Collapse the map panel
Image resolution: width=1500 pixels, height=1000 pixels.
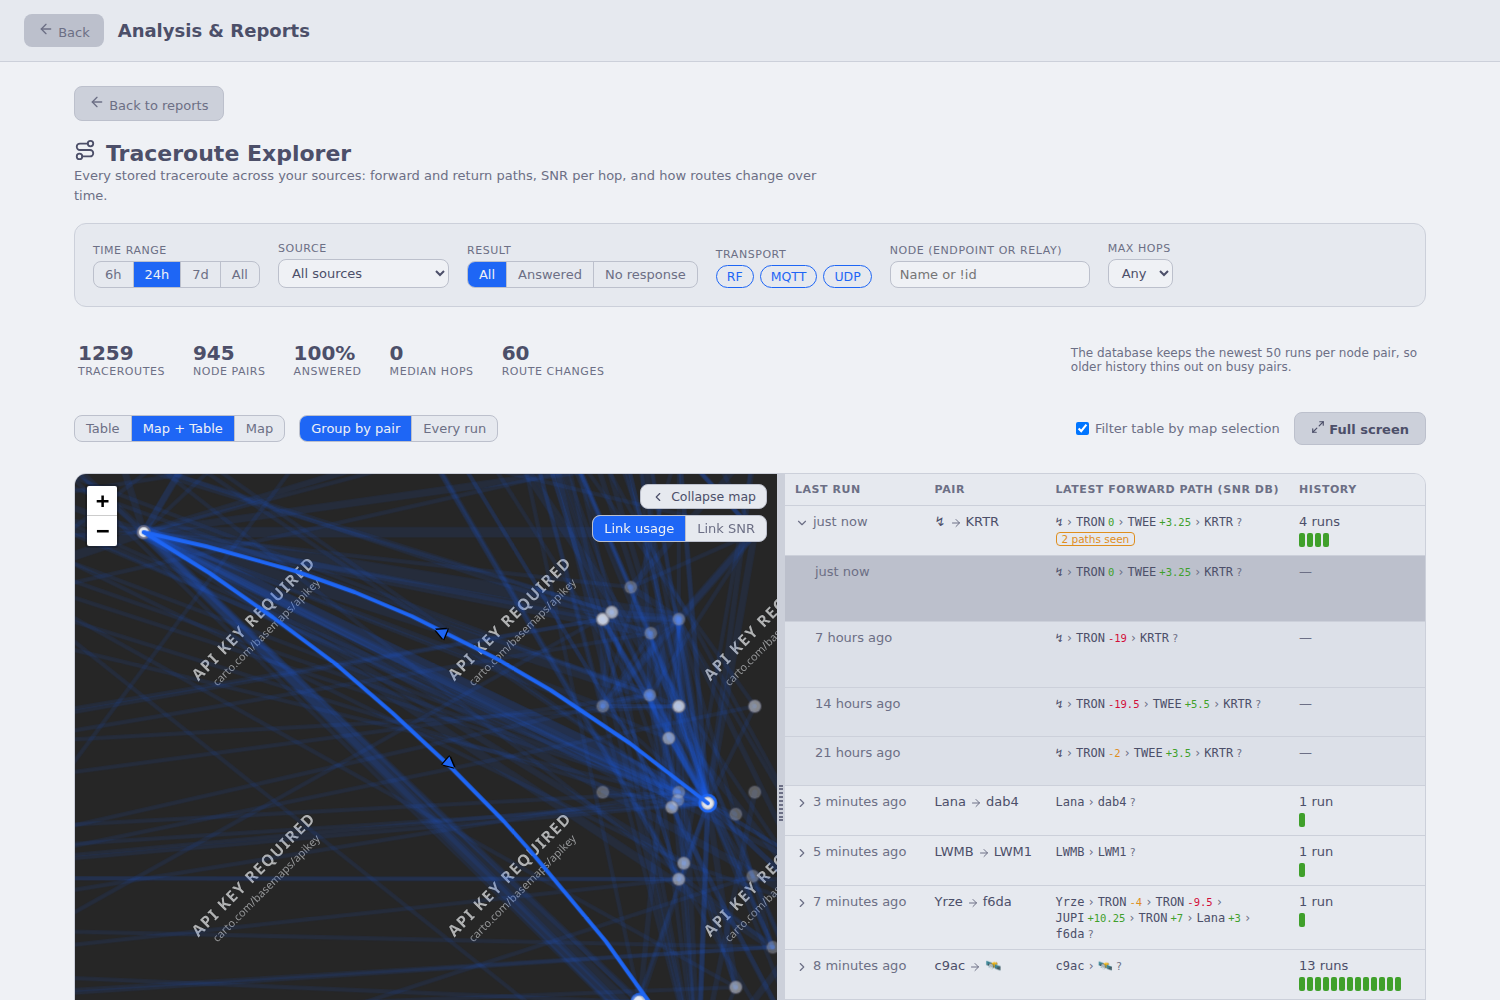(x=703, y=497)
